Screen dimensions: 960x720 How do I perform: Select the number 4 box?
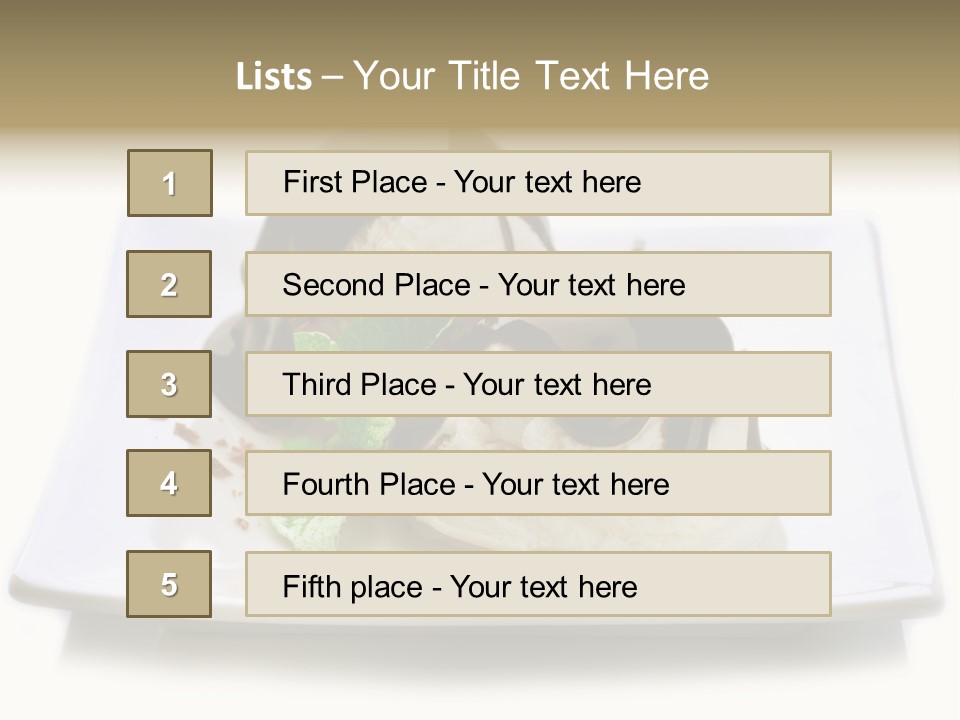pyautogui.click(x=169, y=483)
